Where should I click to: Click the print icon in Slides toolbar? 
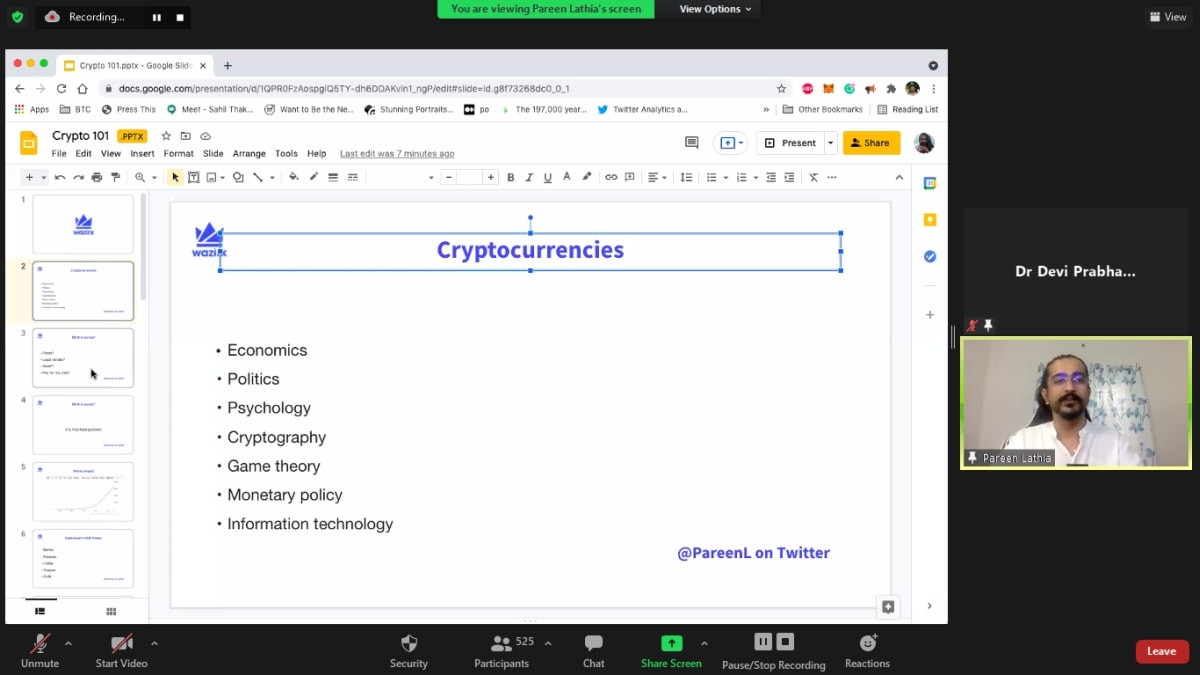pyautogui.click(x=97, y=177)
